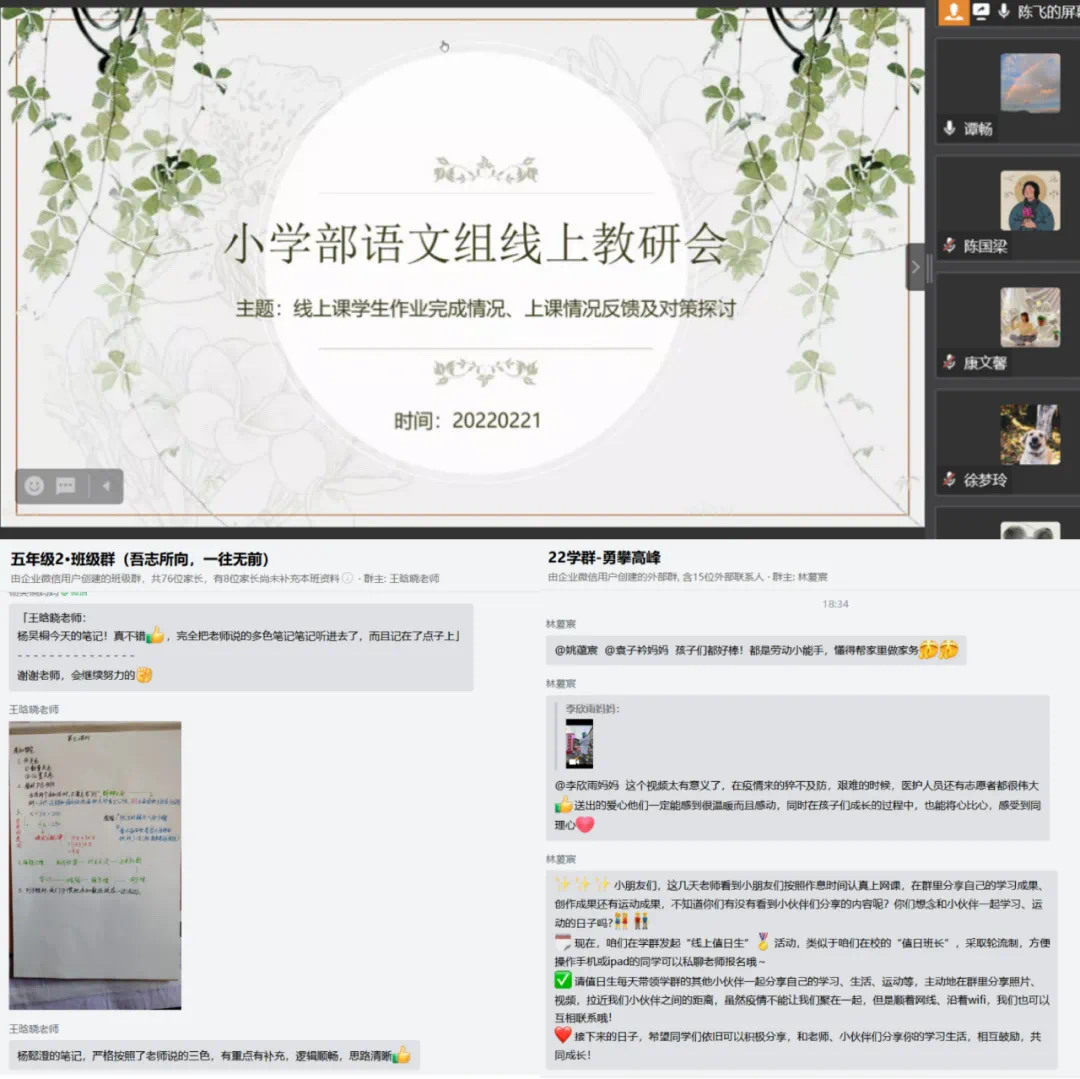
Task: Click the slide subtitle starting with 主题：线上课学生作业
Action: pos(486,308)
